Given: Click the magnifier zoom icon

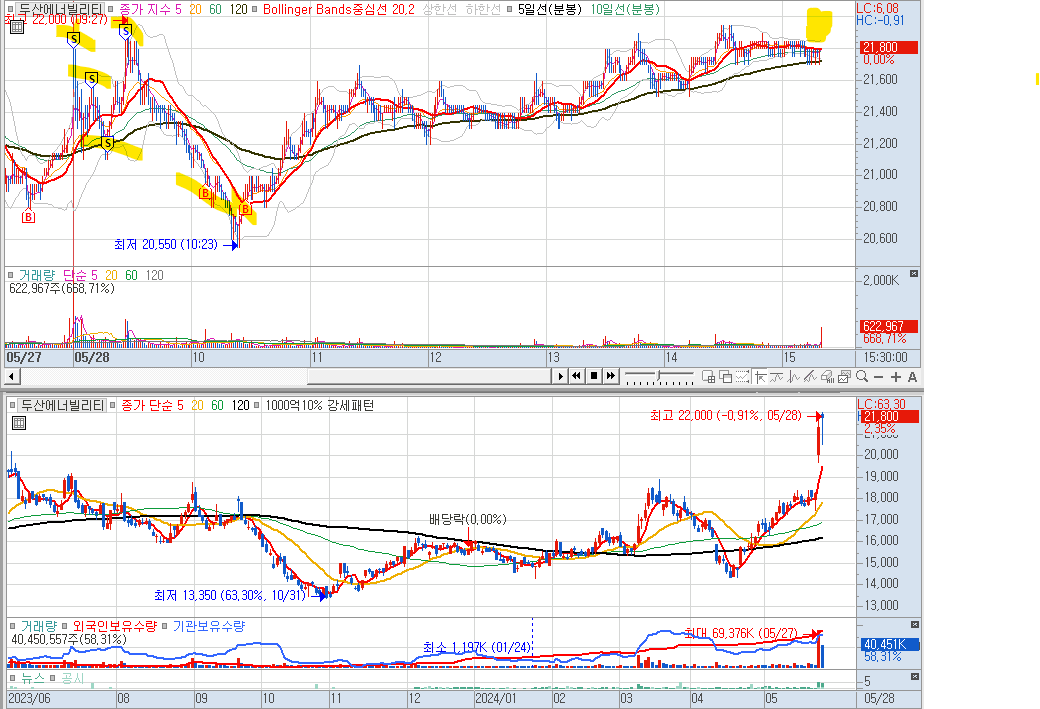Looking at the screenshot, I should [862, 377].
